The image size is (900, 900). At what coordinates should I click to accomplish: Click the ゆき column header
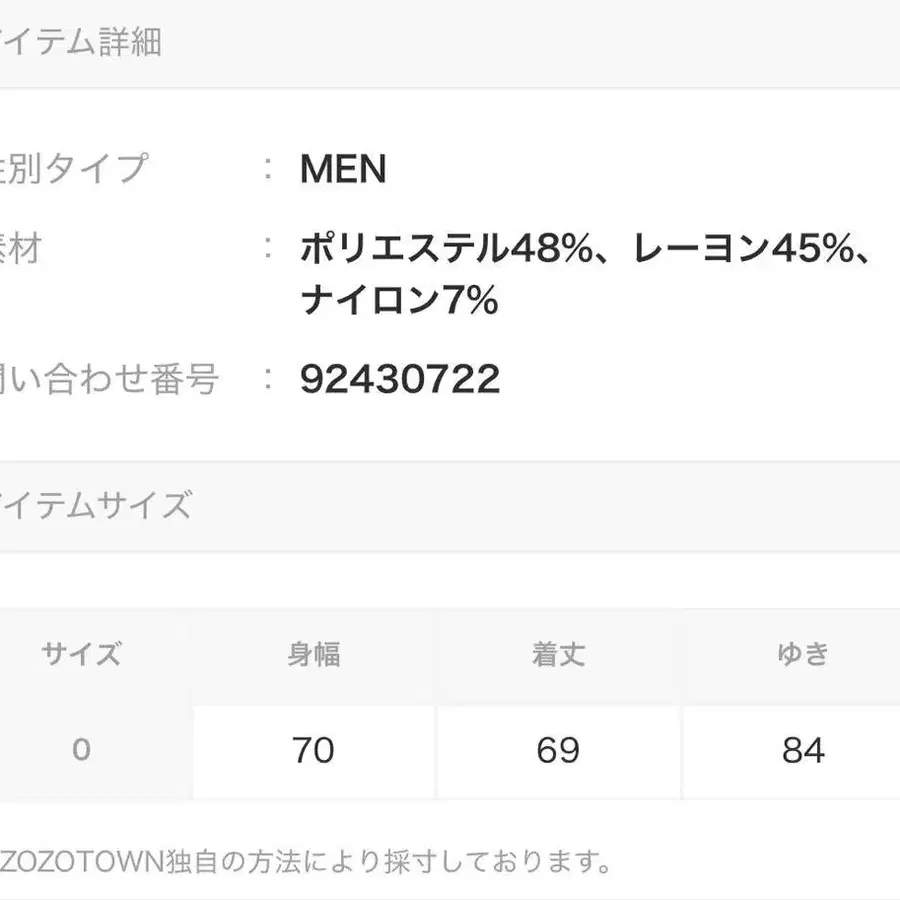click(803, 655)
